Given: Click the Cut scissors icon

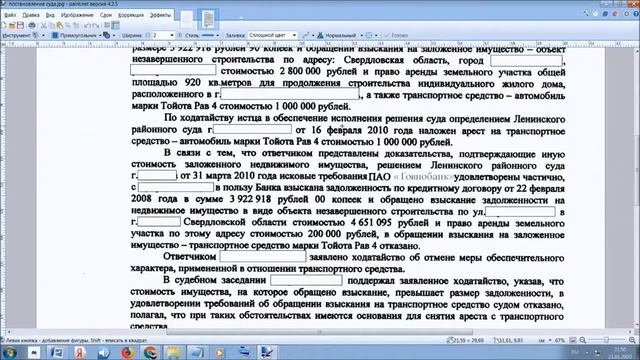Looking at the screenshot, I should 44,25.
